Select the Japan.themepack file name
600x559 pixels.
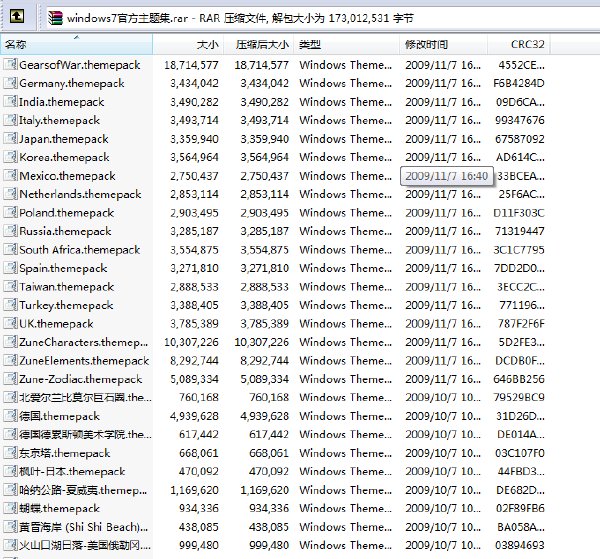64,139
